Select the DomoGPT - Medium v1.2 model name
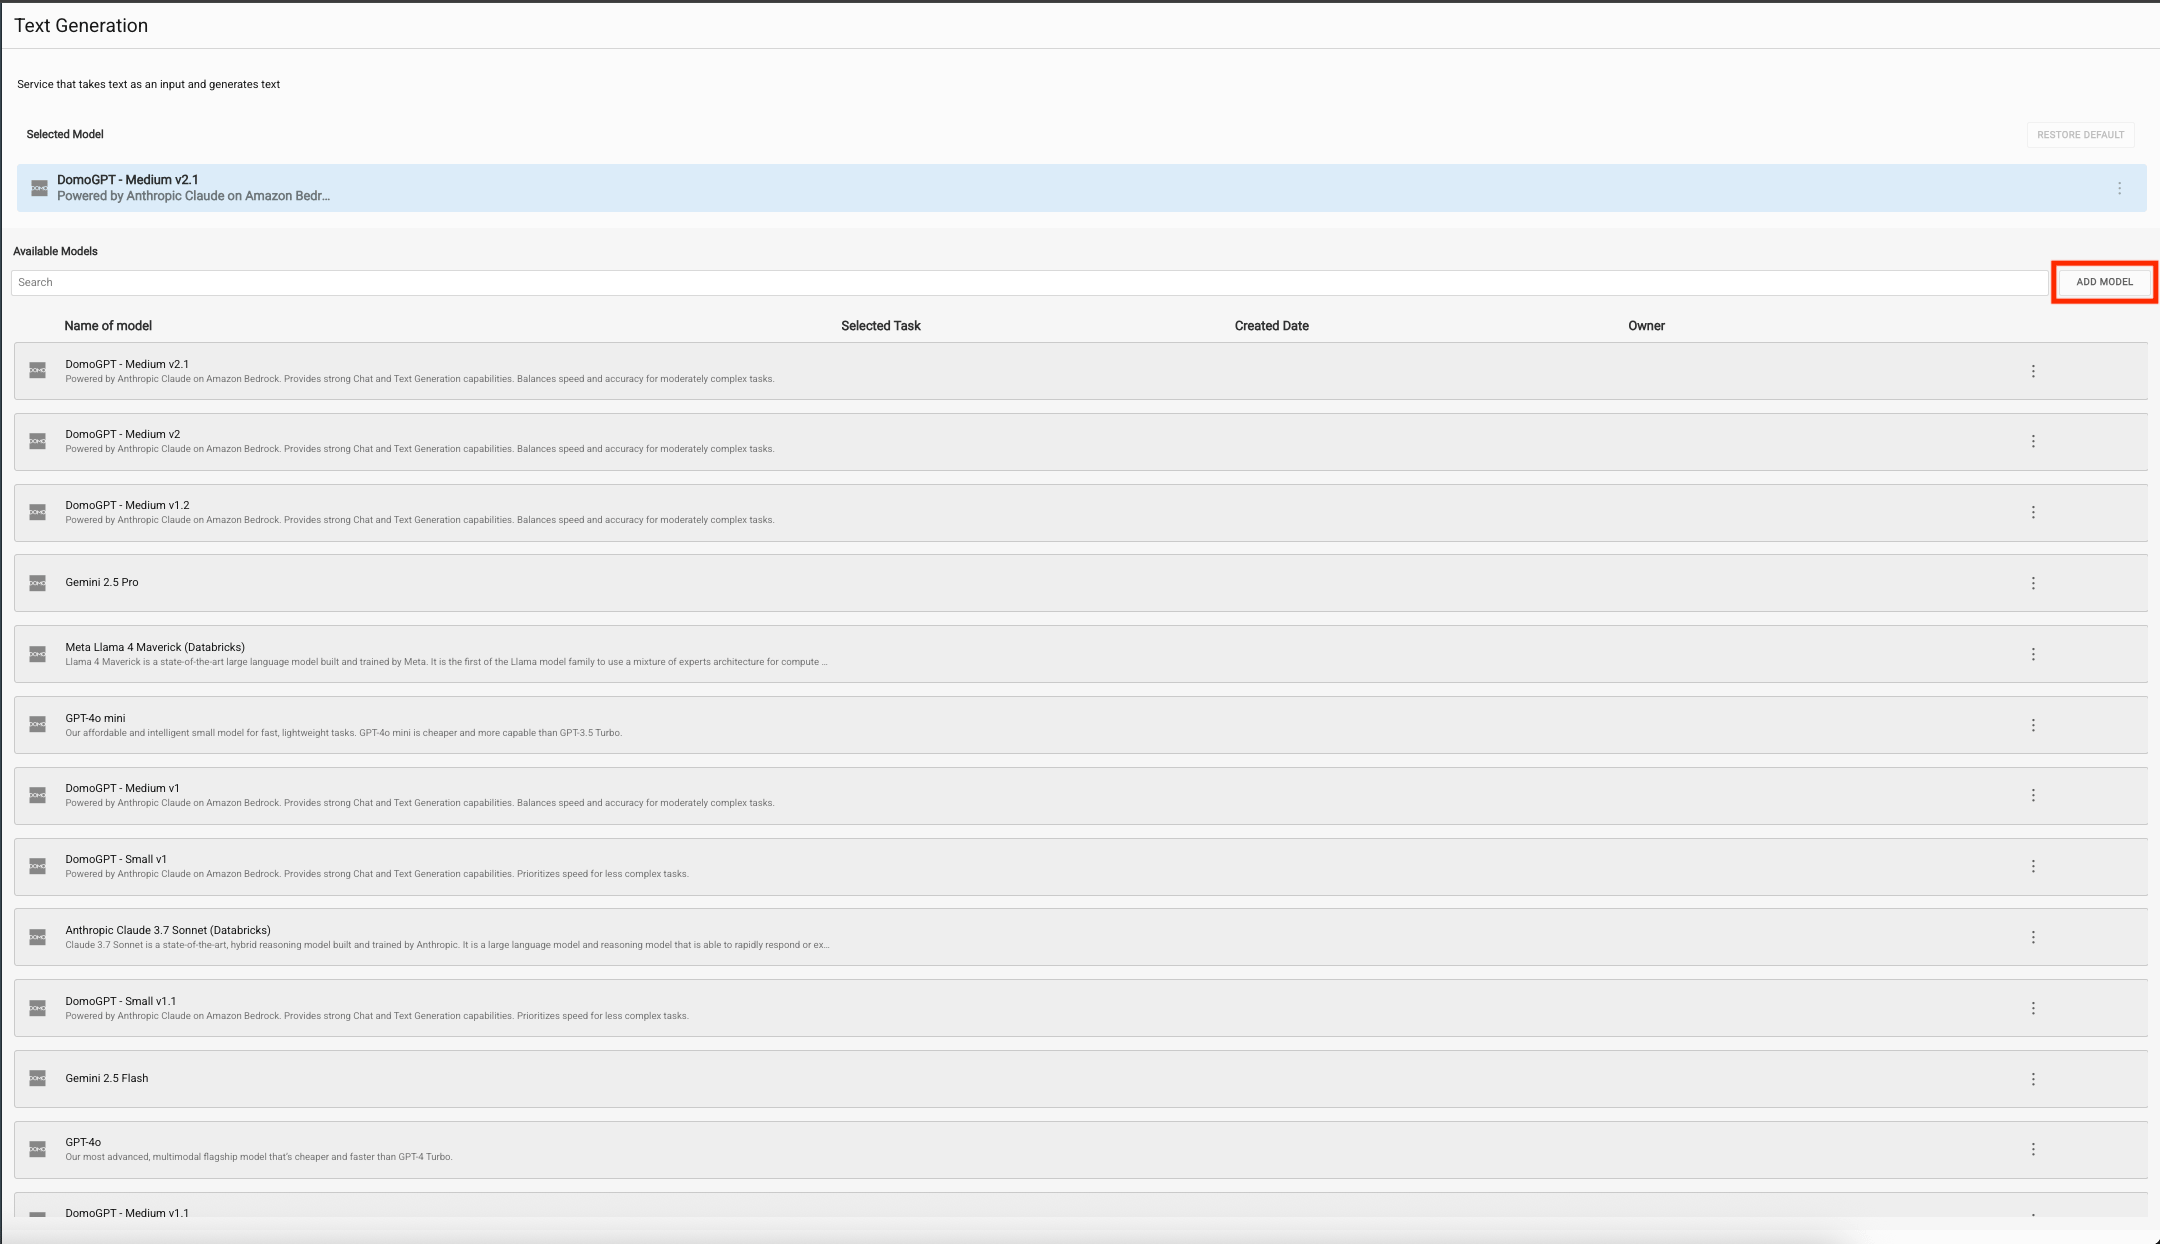 [x=127, y=505]
